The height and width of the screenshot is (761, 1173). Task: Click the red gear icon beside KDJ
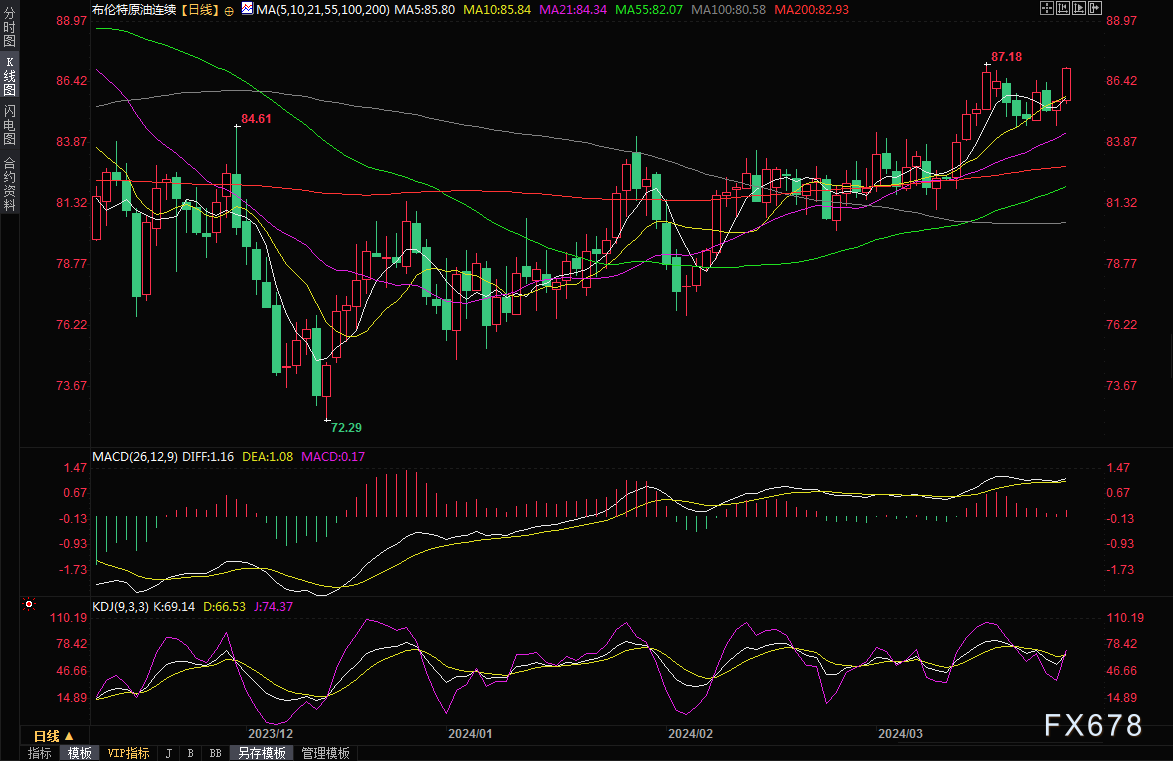(28, 605)
